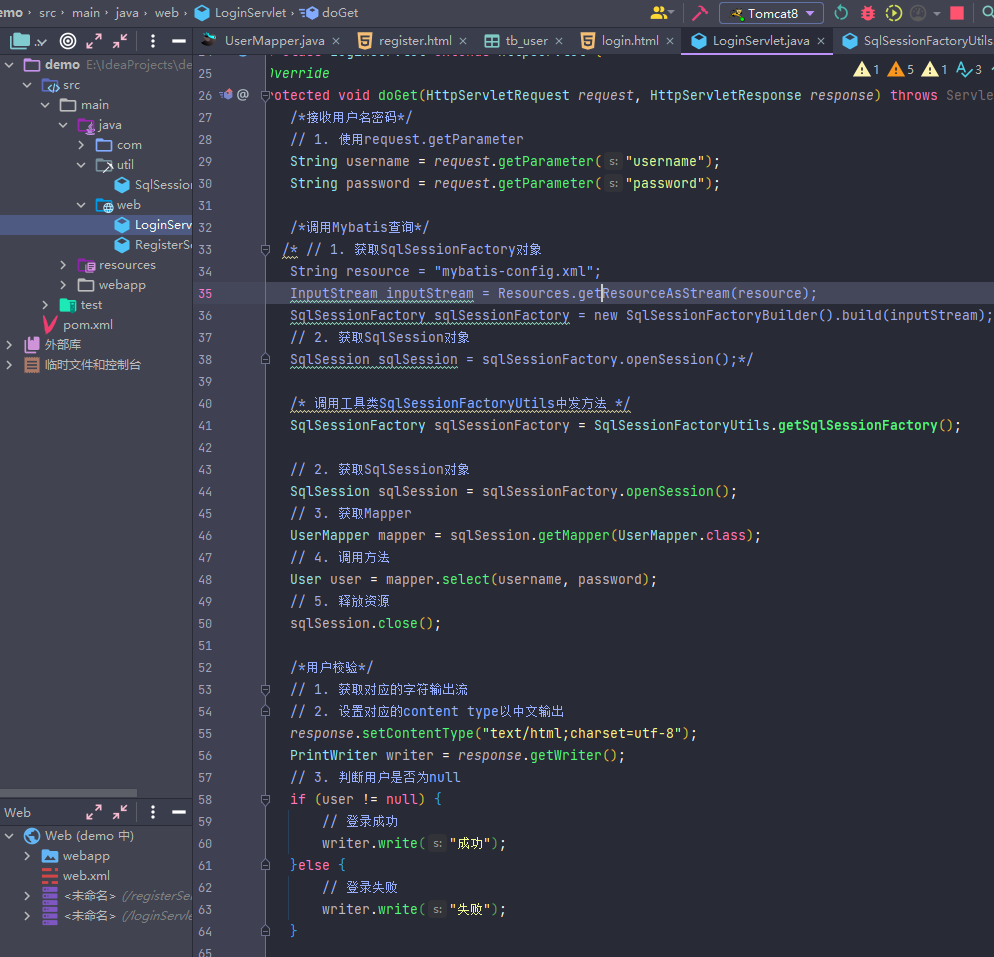Switch to tb_user tab
994x957 pixels.
pyautogui.click(x=526, y=41)
